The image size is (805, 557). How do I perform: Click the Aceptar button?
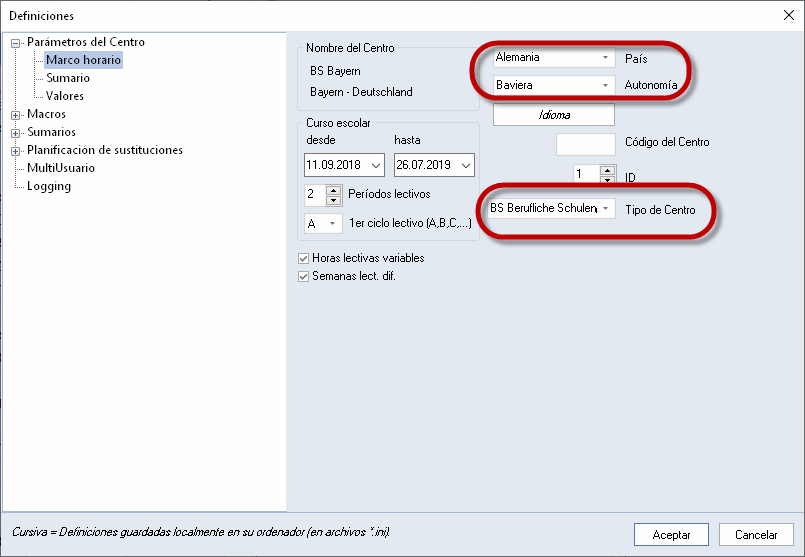(x=672, y=535)
